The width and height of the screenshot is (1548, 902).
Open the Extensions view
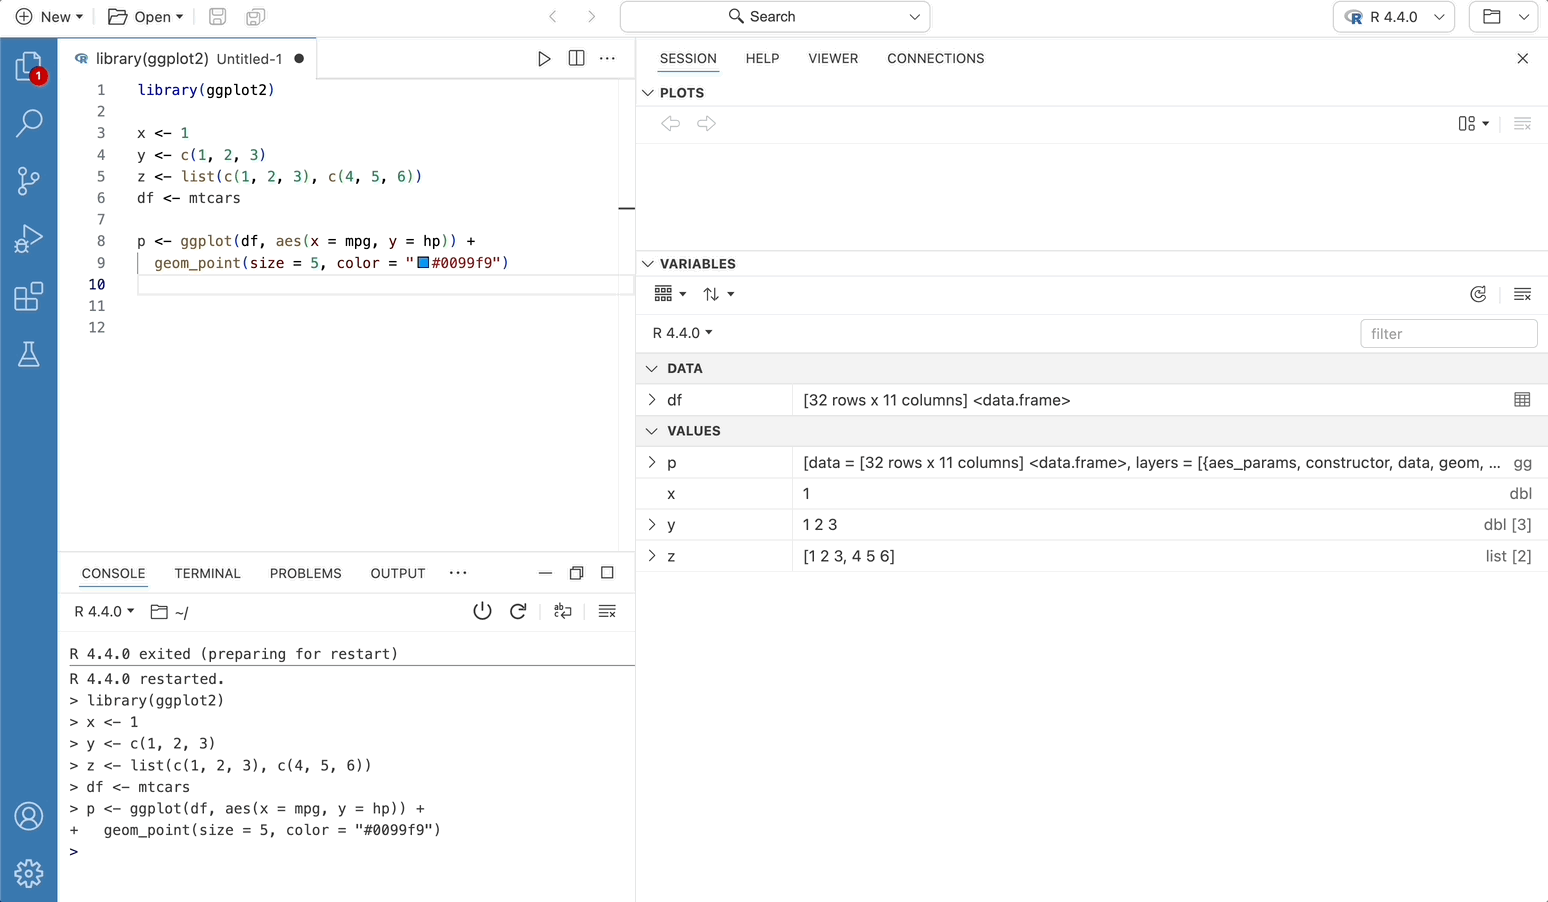click(x=29, y=297)
